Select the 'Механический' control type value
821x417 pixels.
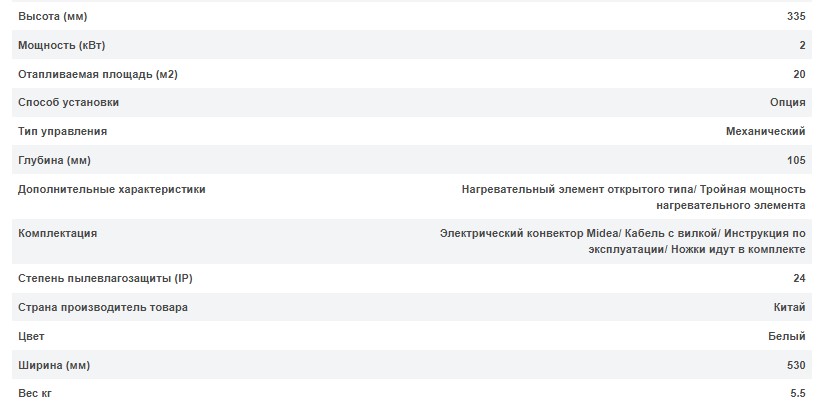point(765,131)
